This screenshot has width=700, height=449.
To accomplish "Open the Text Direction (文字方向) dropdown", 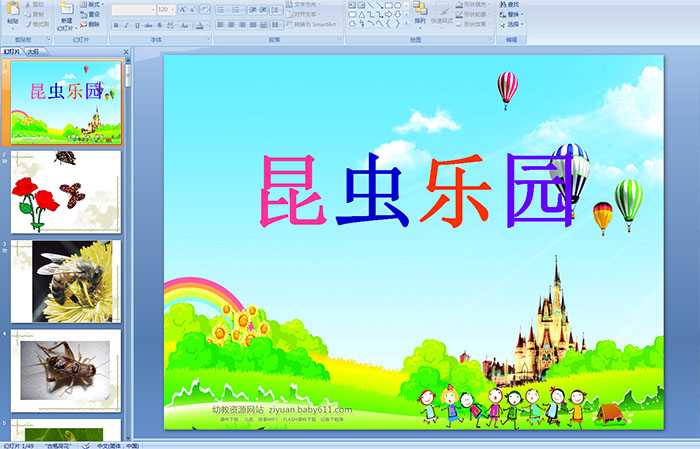I will [303, 4].
